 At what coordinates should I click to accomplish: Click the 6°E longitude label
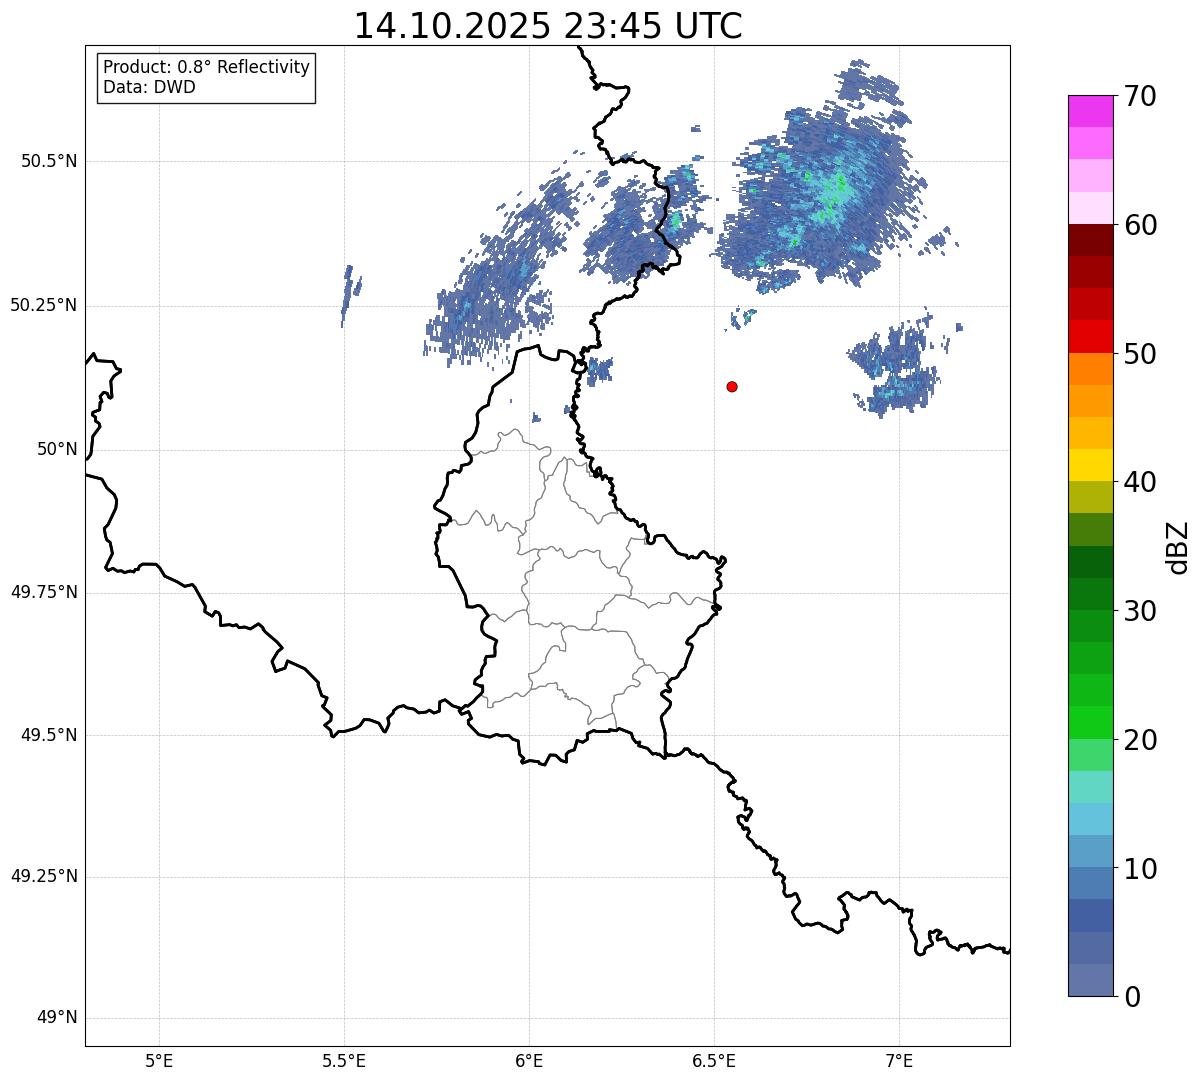(529, 1060)
